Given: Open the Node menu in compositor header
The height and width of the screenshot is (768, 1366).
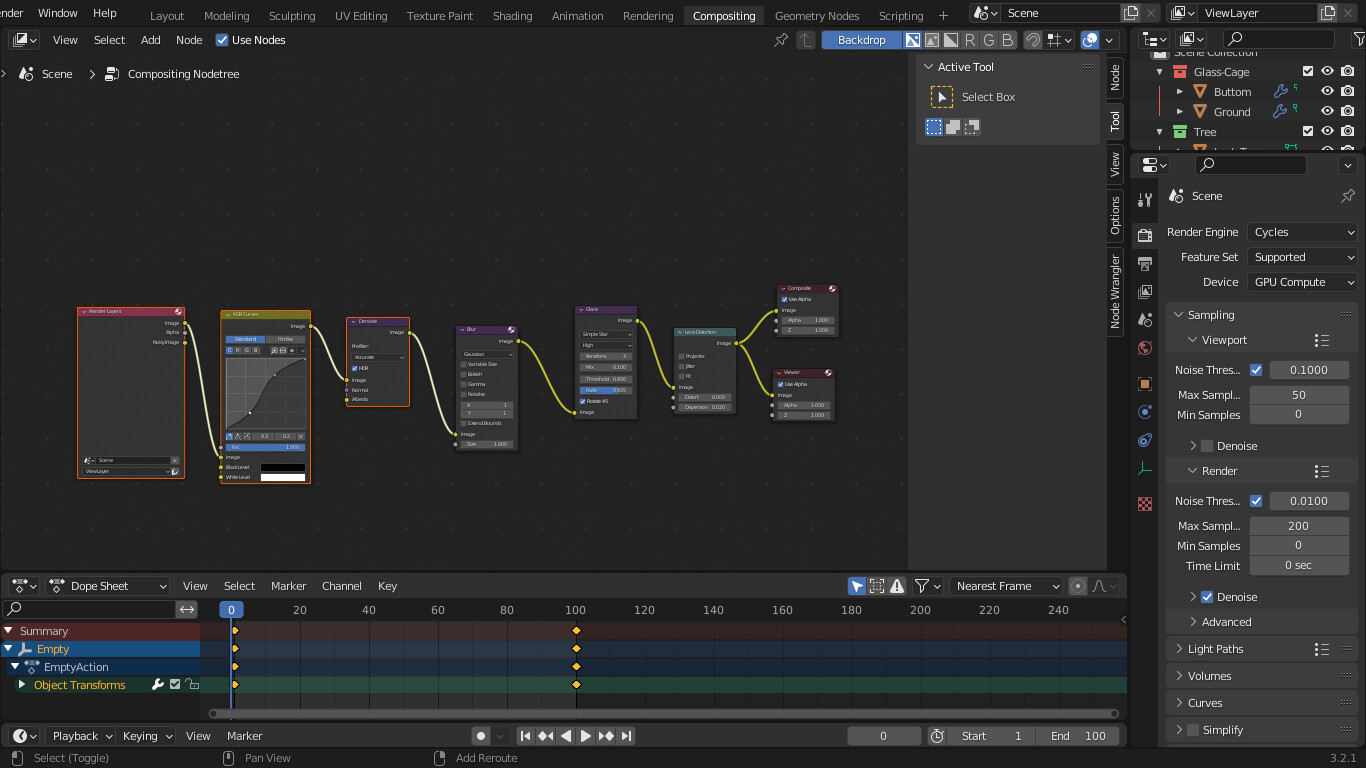Looking at the screenshot, I should pyautogui.click(x=189, y=40).
